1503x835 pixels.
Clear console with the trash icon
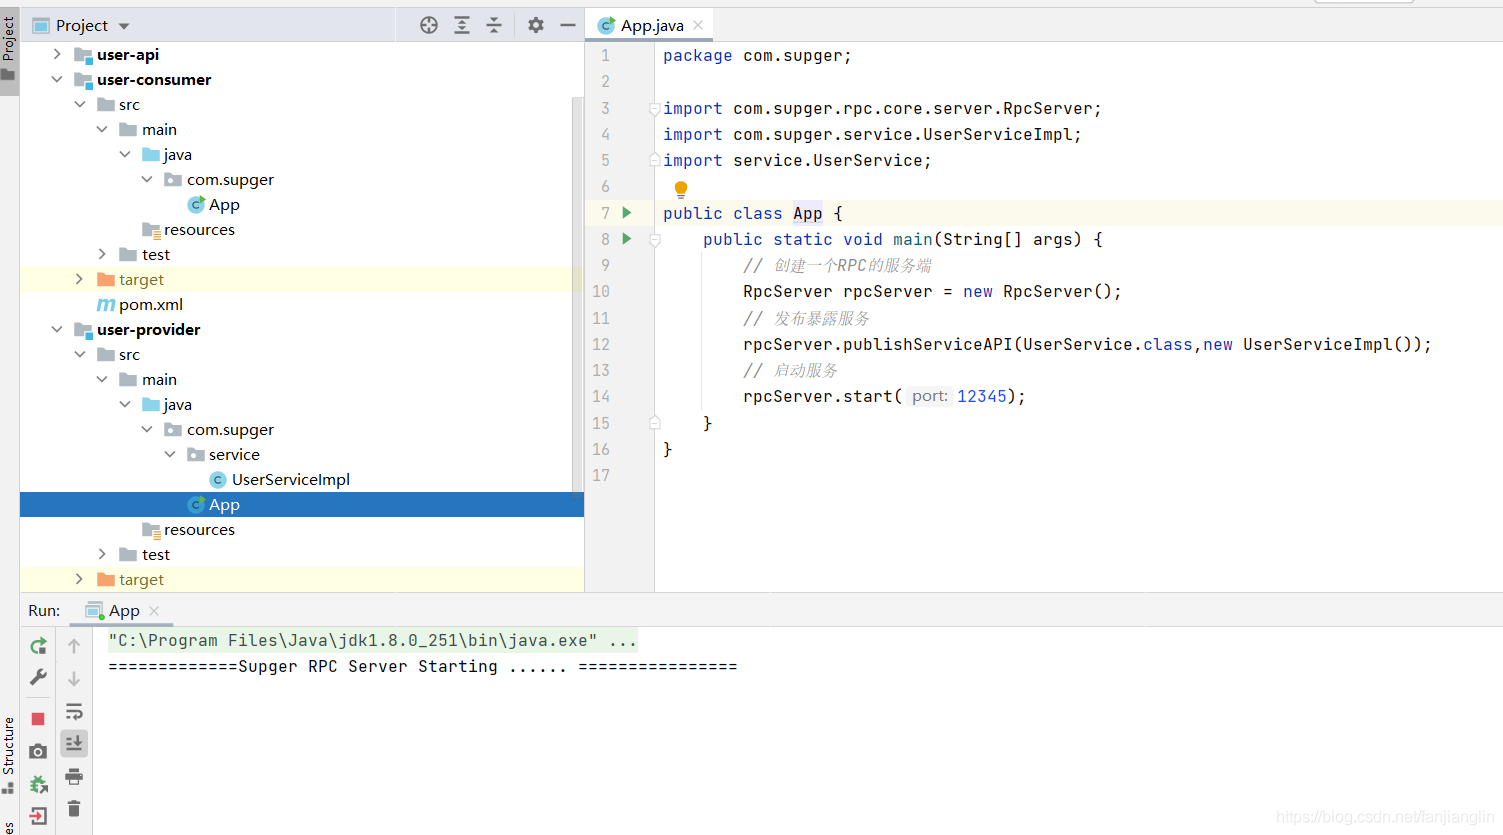(74, 808)
